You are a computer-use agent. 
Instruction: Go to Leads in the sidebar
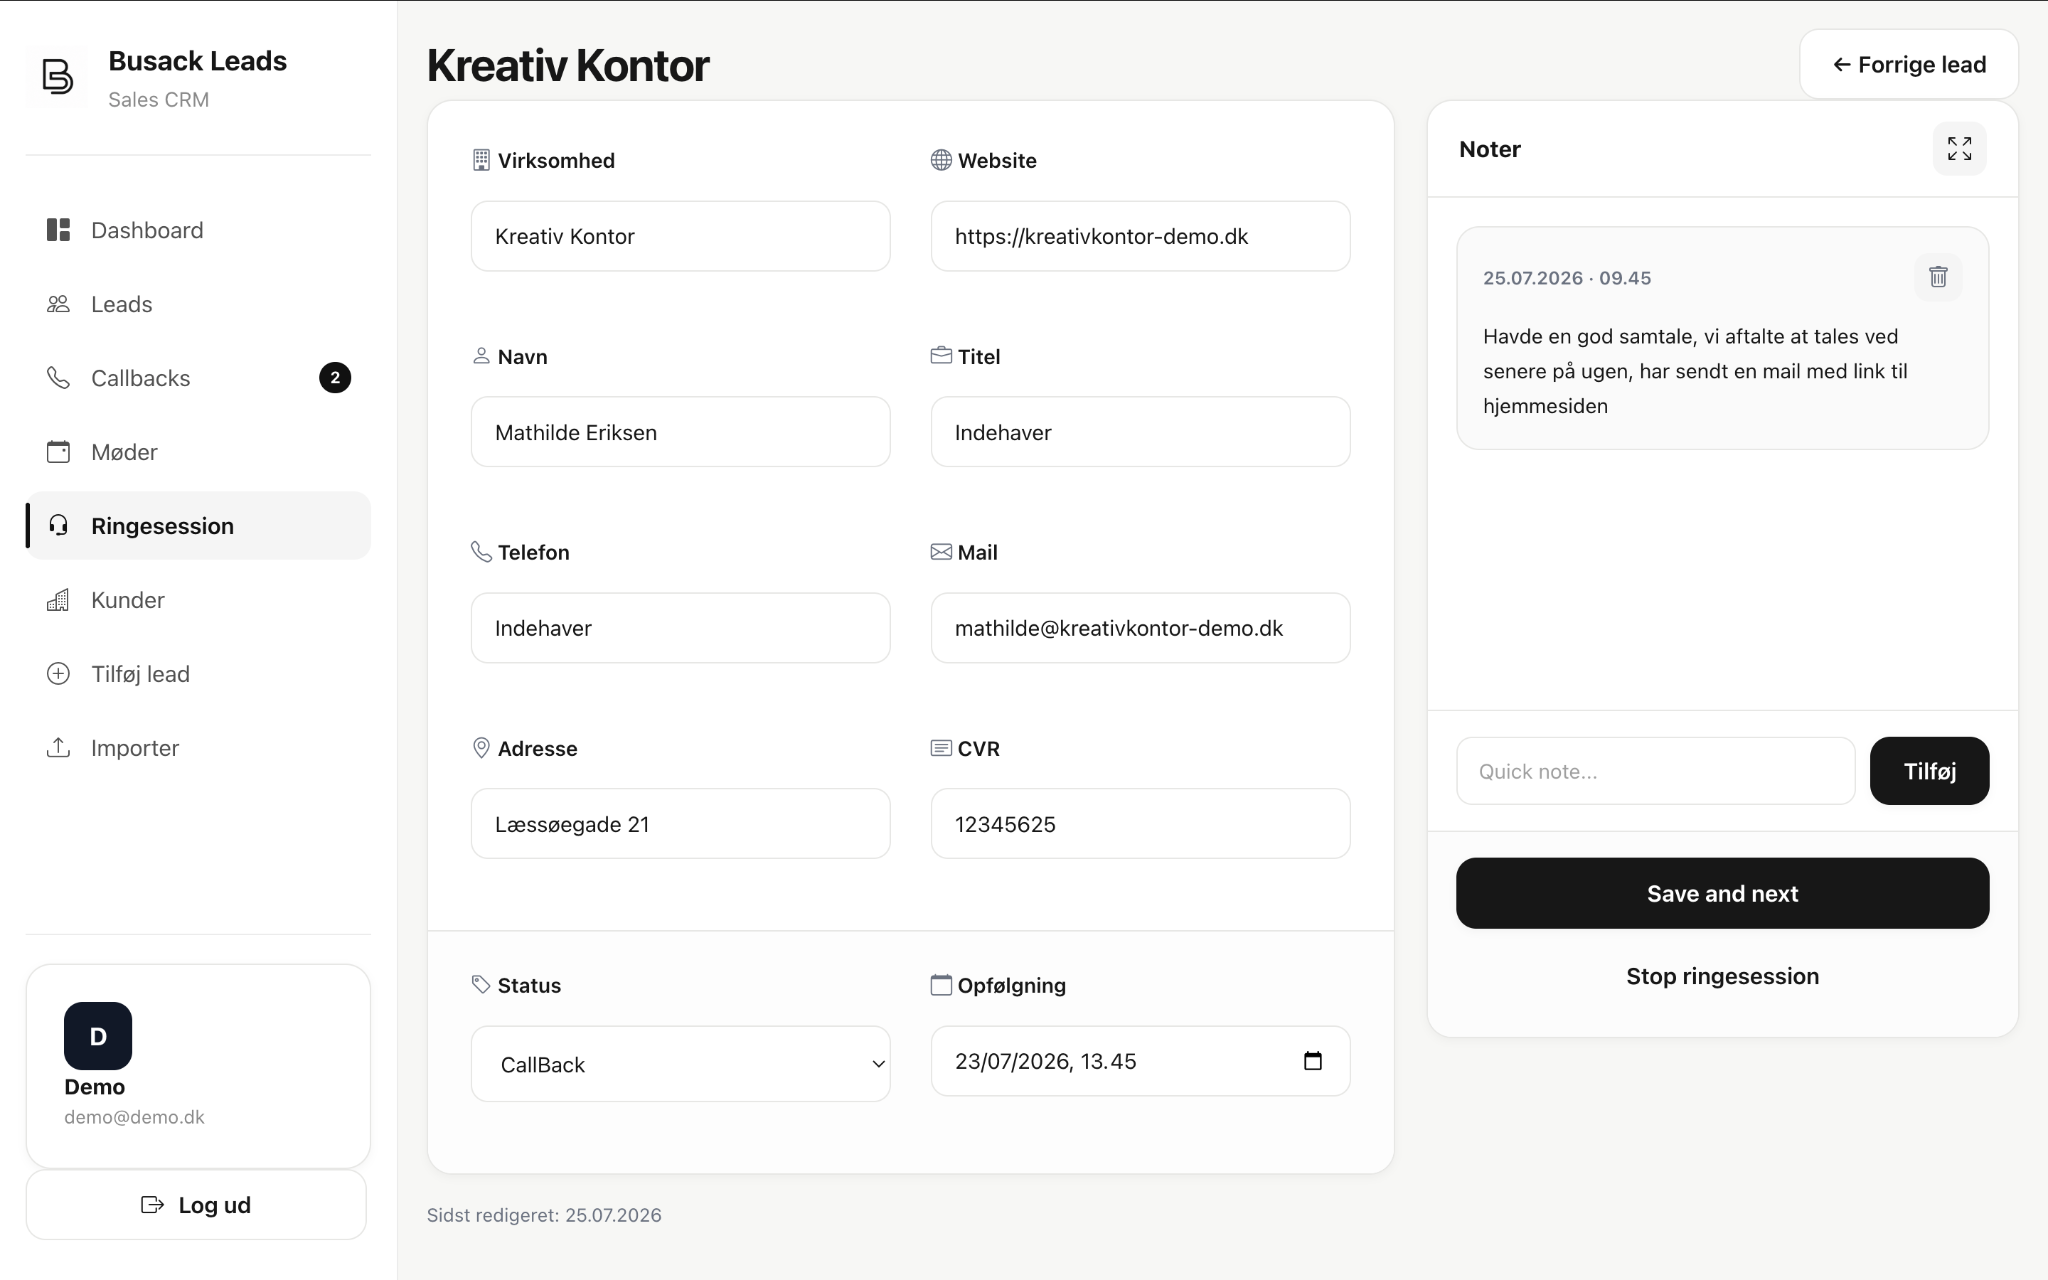198,304
